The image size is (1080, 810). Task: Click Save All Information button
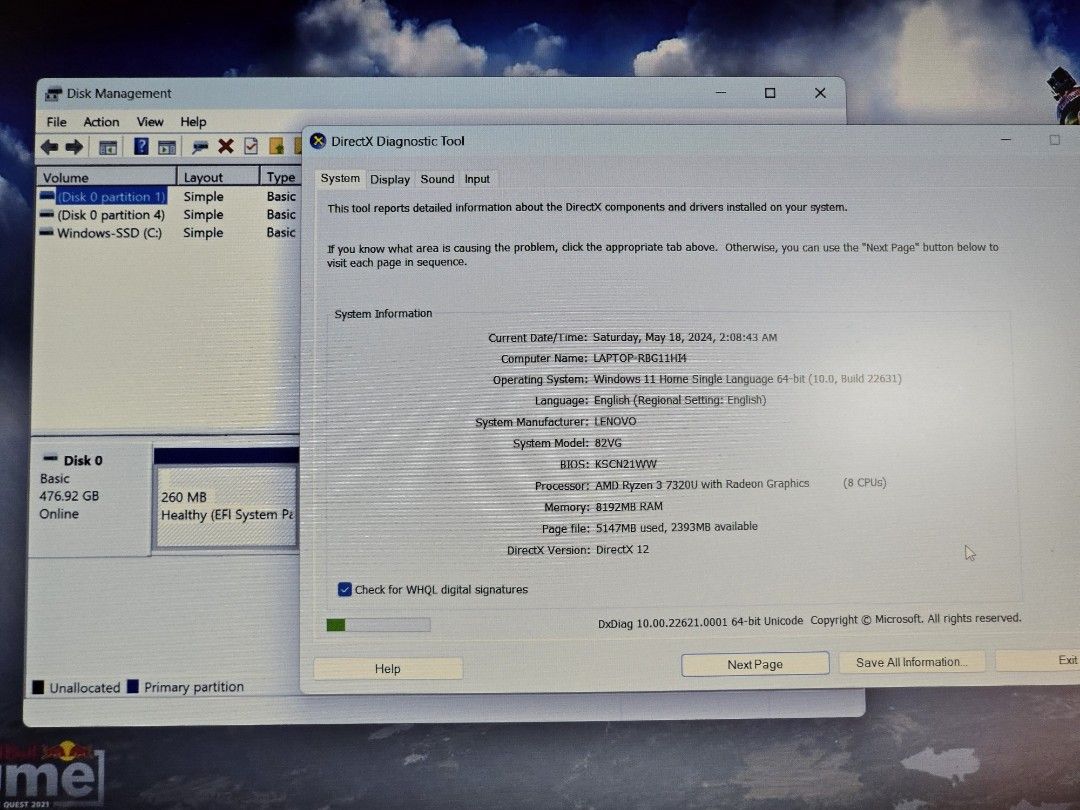(911, 662)
